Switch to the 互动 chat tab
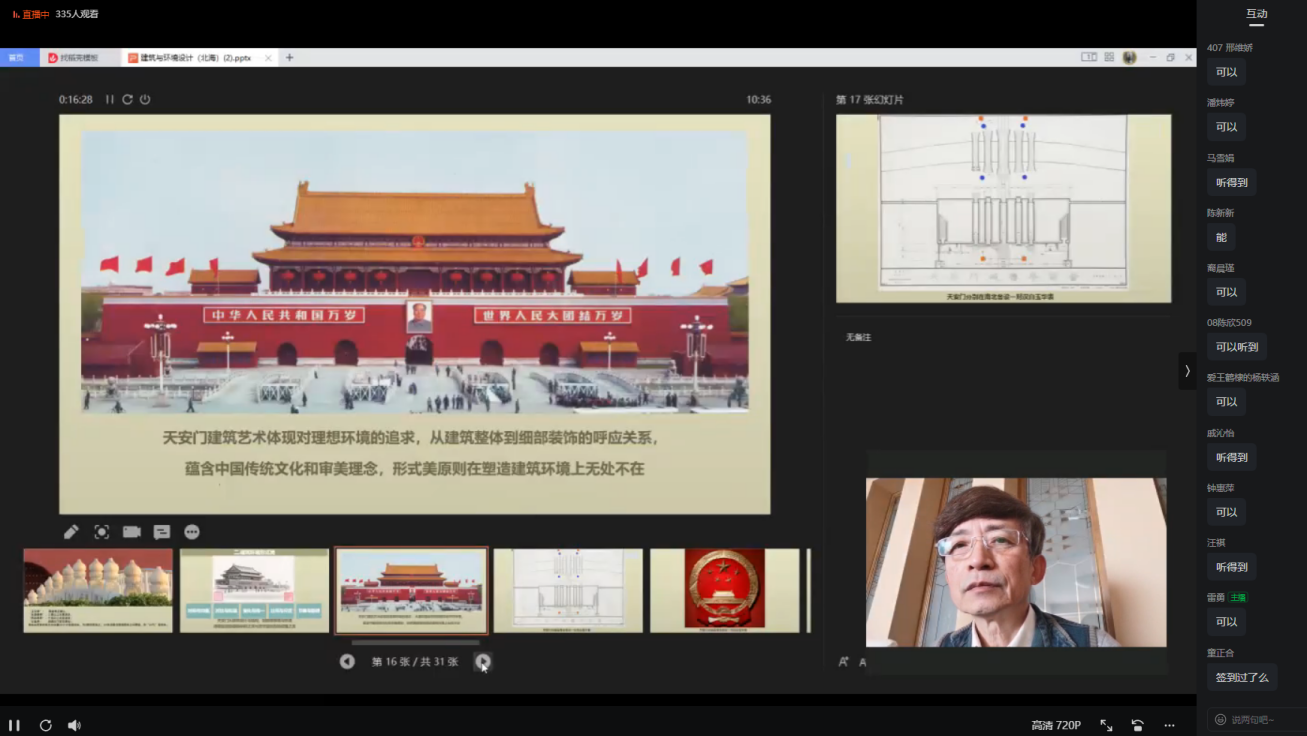This screenshot has width=1307, height=736. coord(1256,14)
